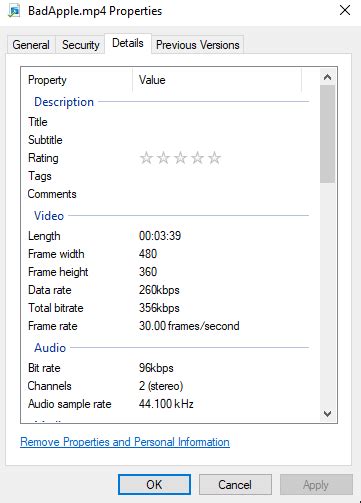Click the BadApple.mp4 file icon in title bar
The height and width of the screenshot is (503, 361).
point(14,11)
